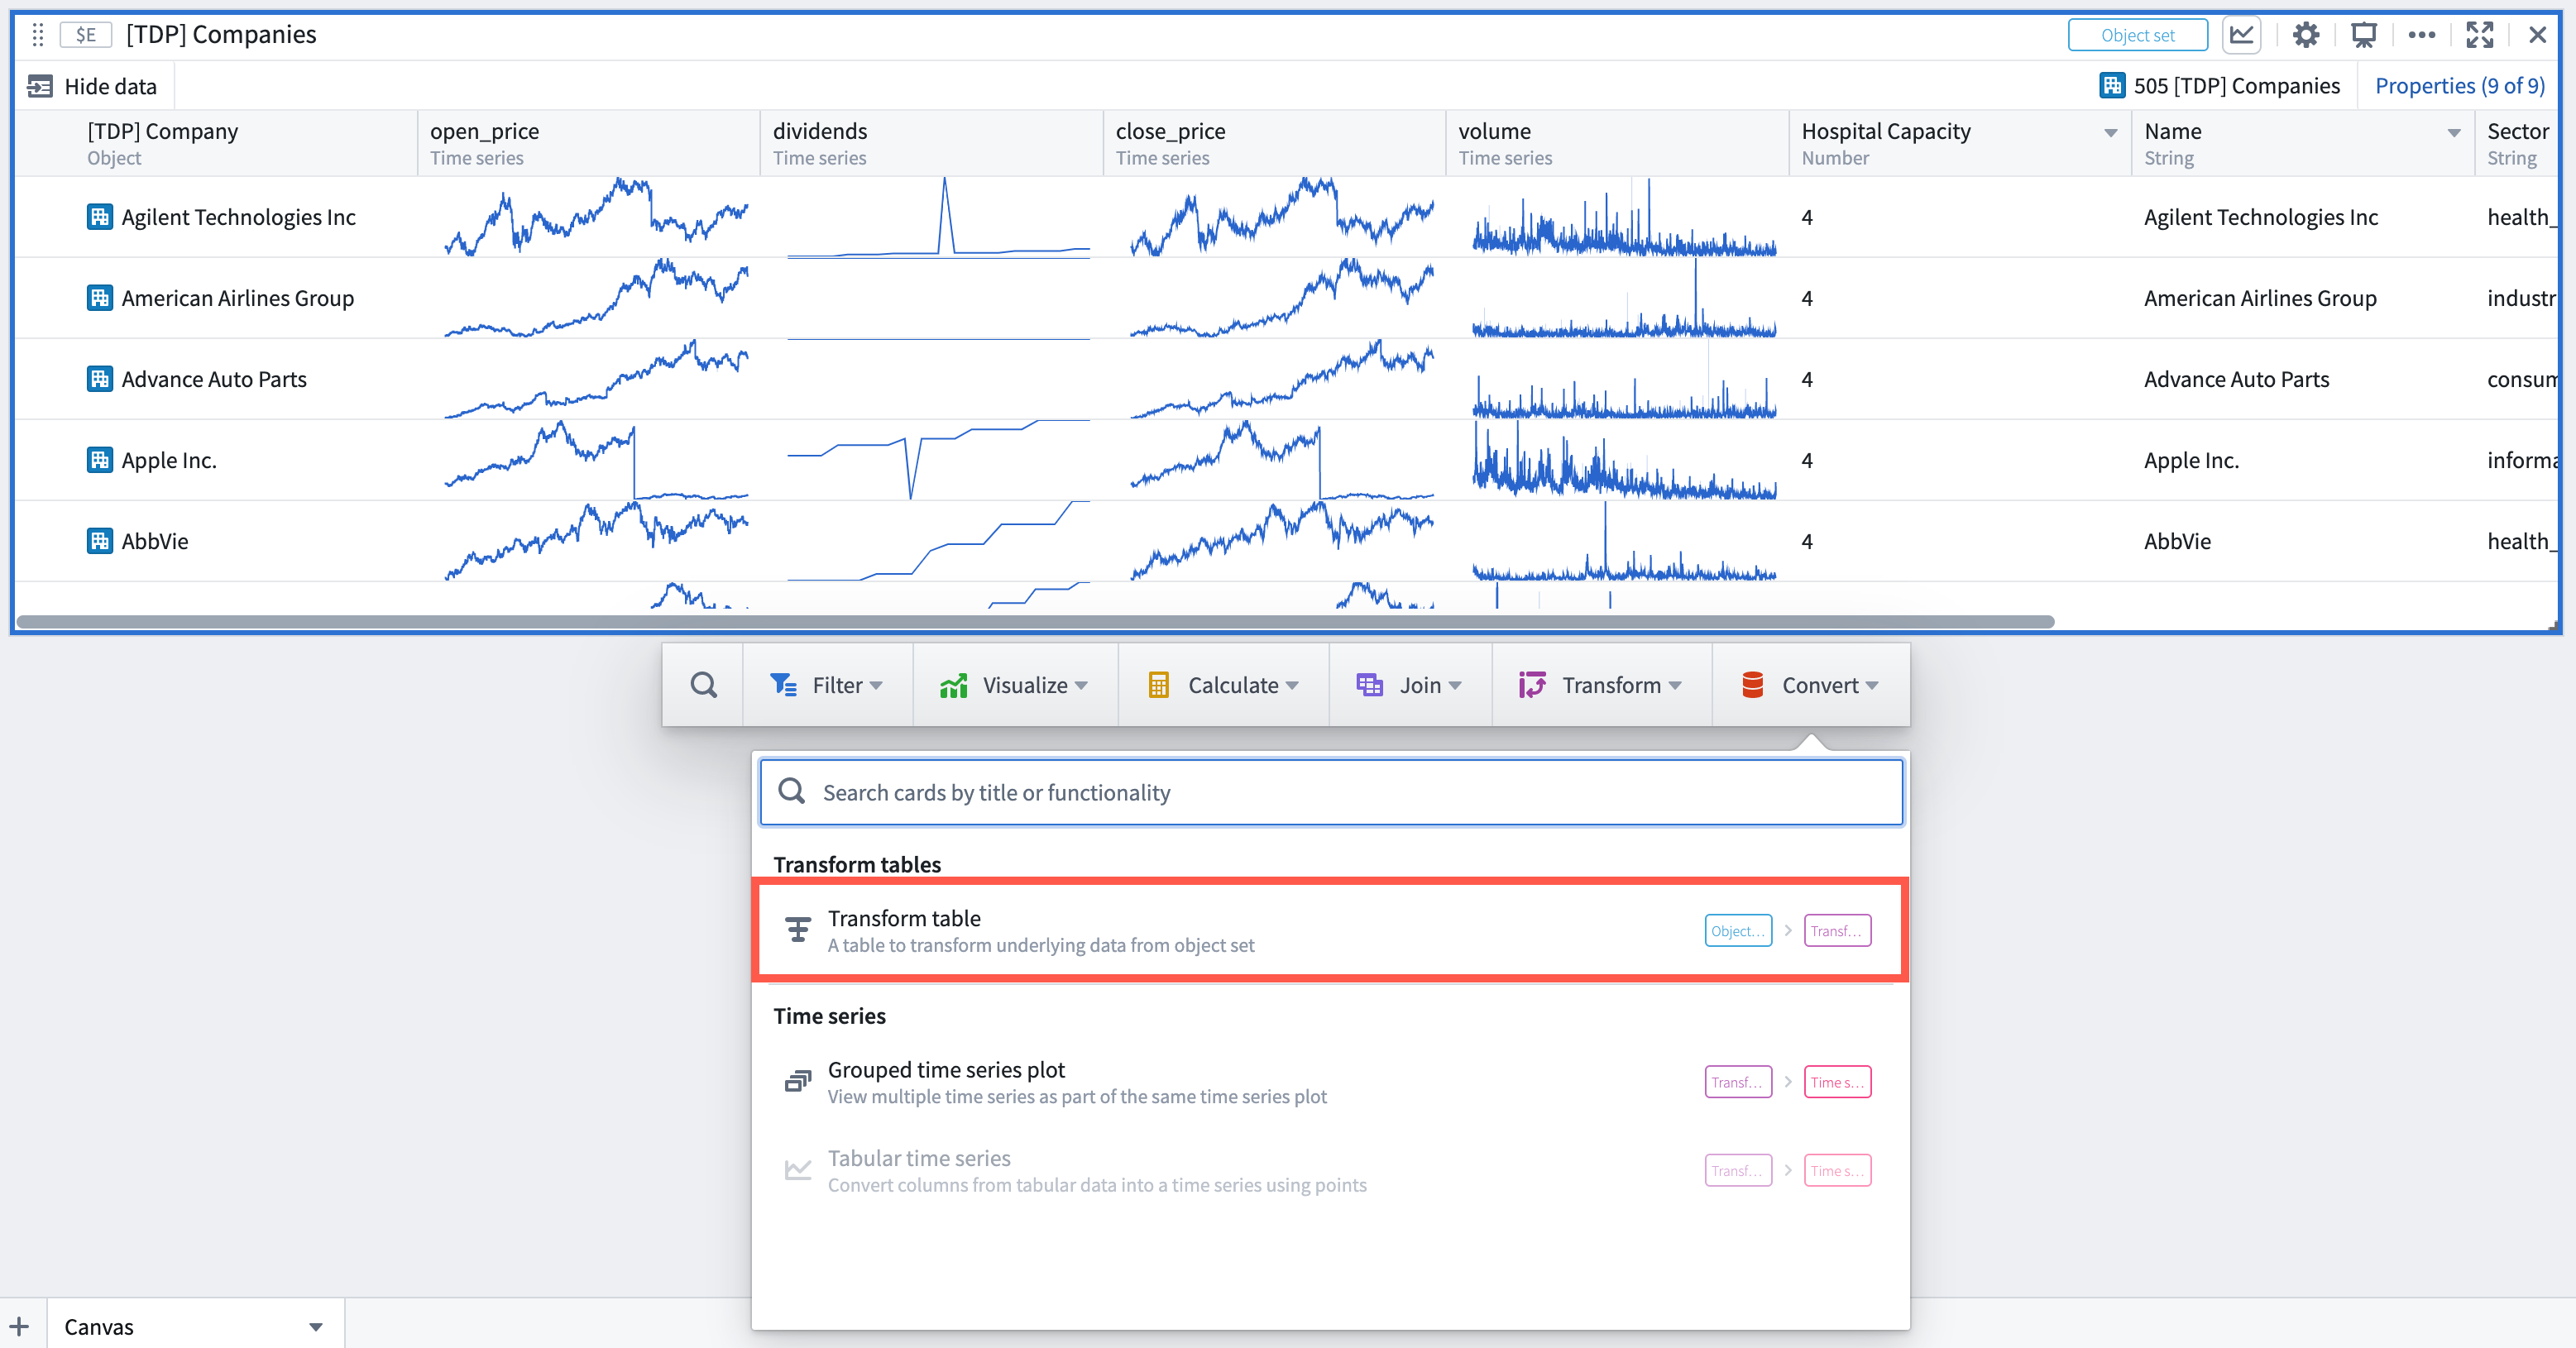Toggle the Object set badge
This screenshot has height=1348, width=2576.
coord(2137,35)
